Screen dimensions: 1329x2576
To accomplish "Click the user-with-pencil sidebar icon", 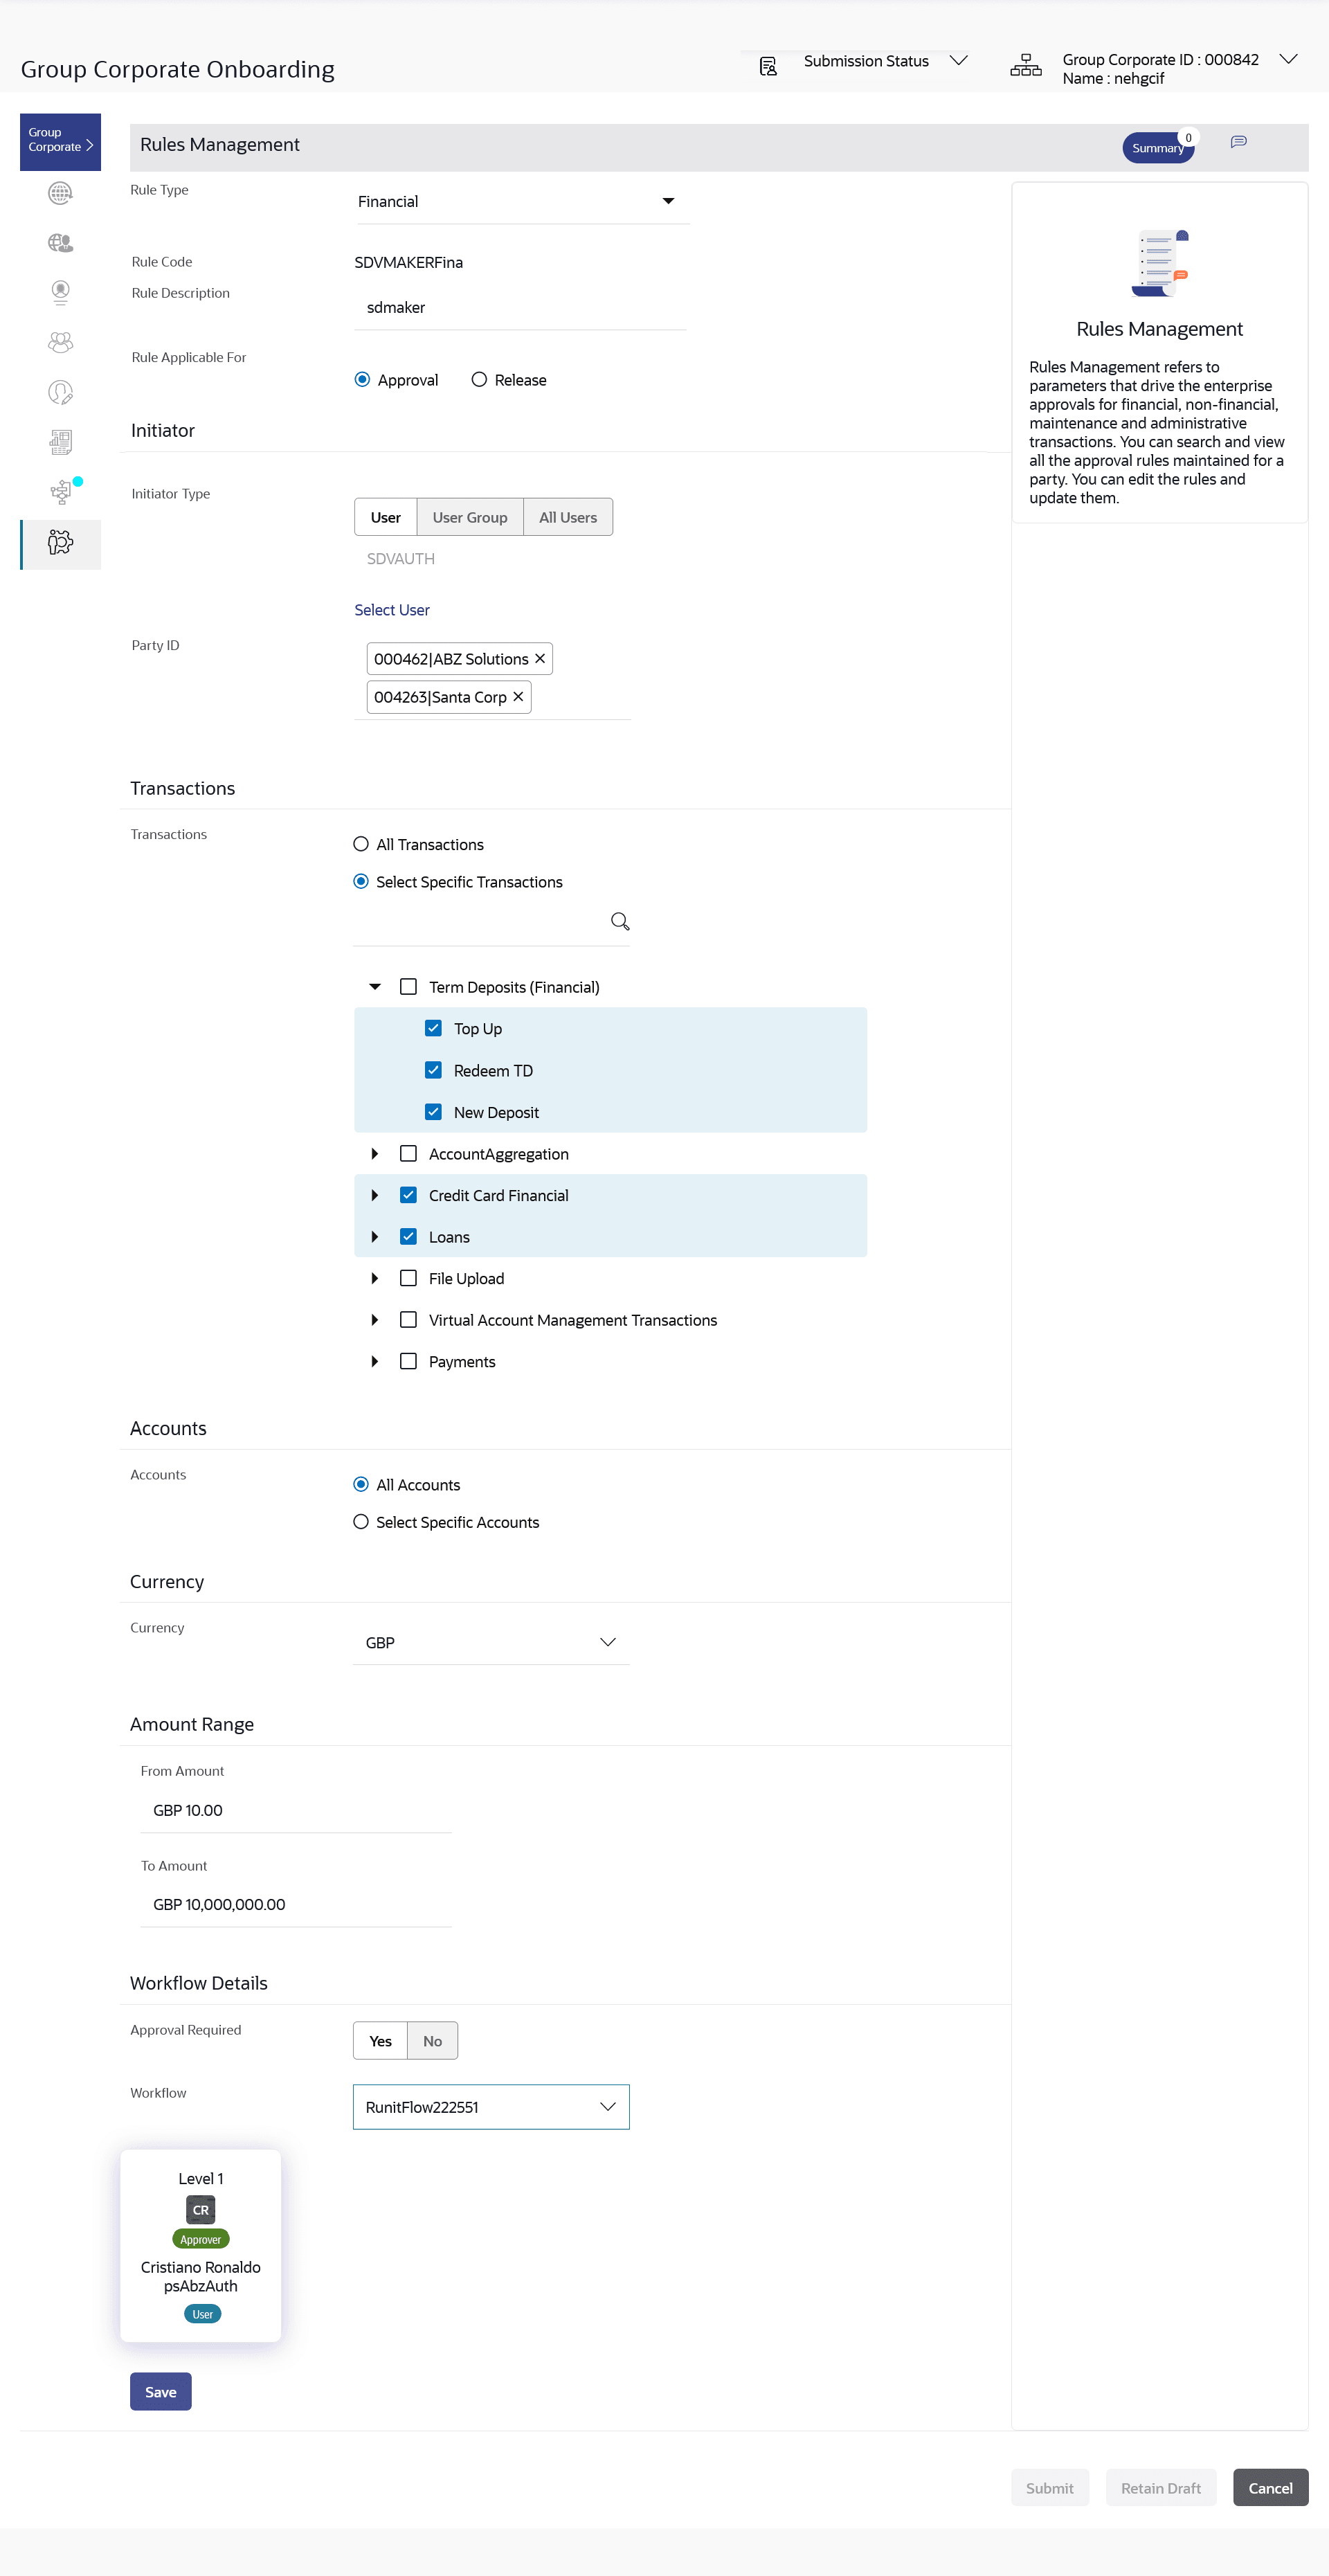I will [x=60, y=393].
